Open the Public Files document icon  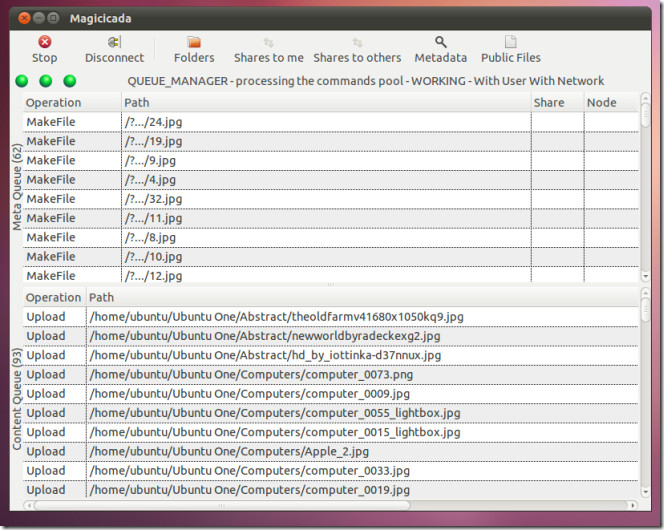(x=511, y=42)
